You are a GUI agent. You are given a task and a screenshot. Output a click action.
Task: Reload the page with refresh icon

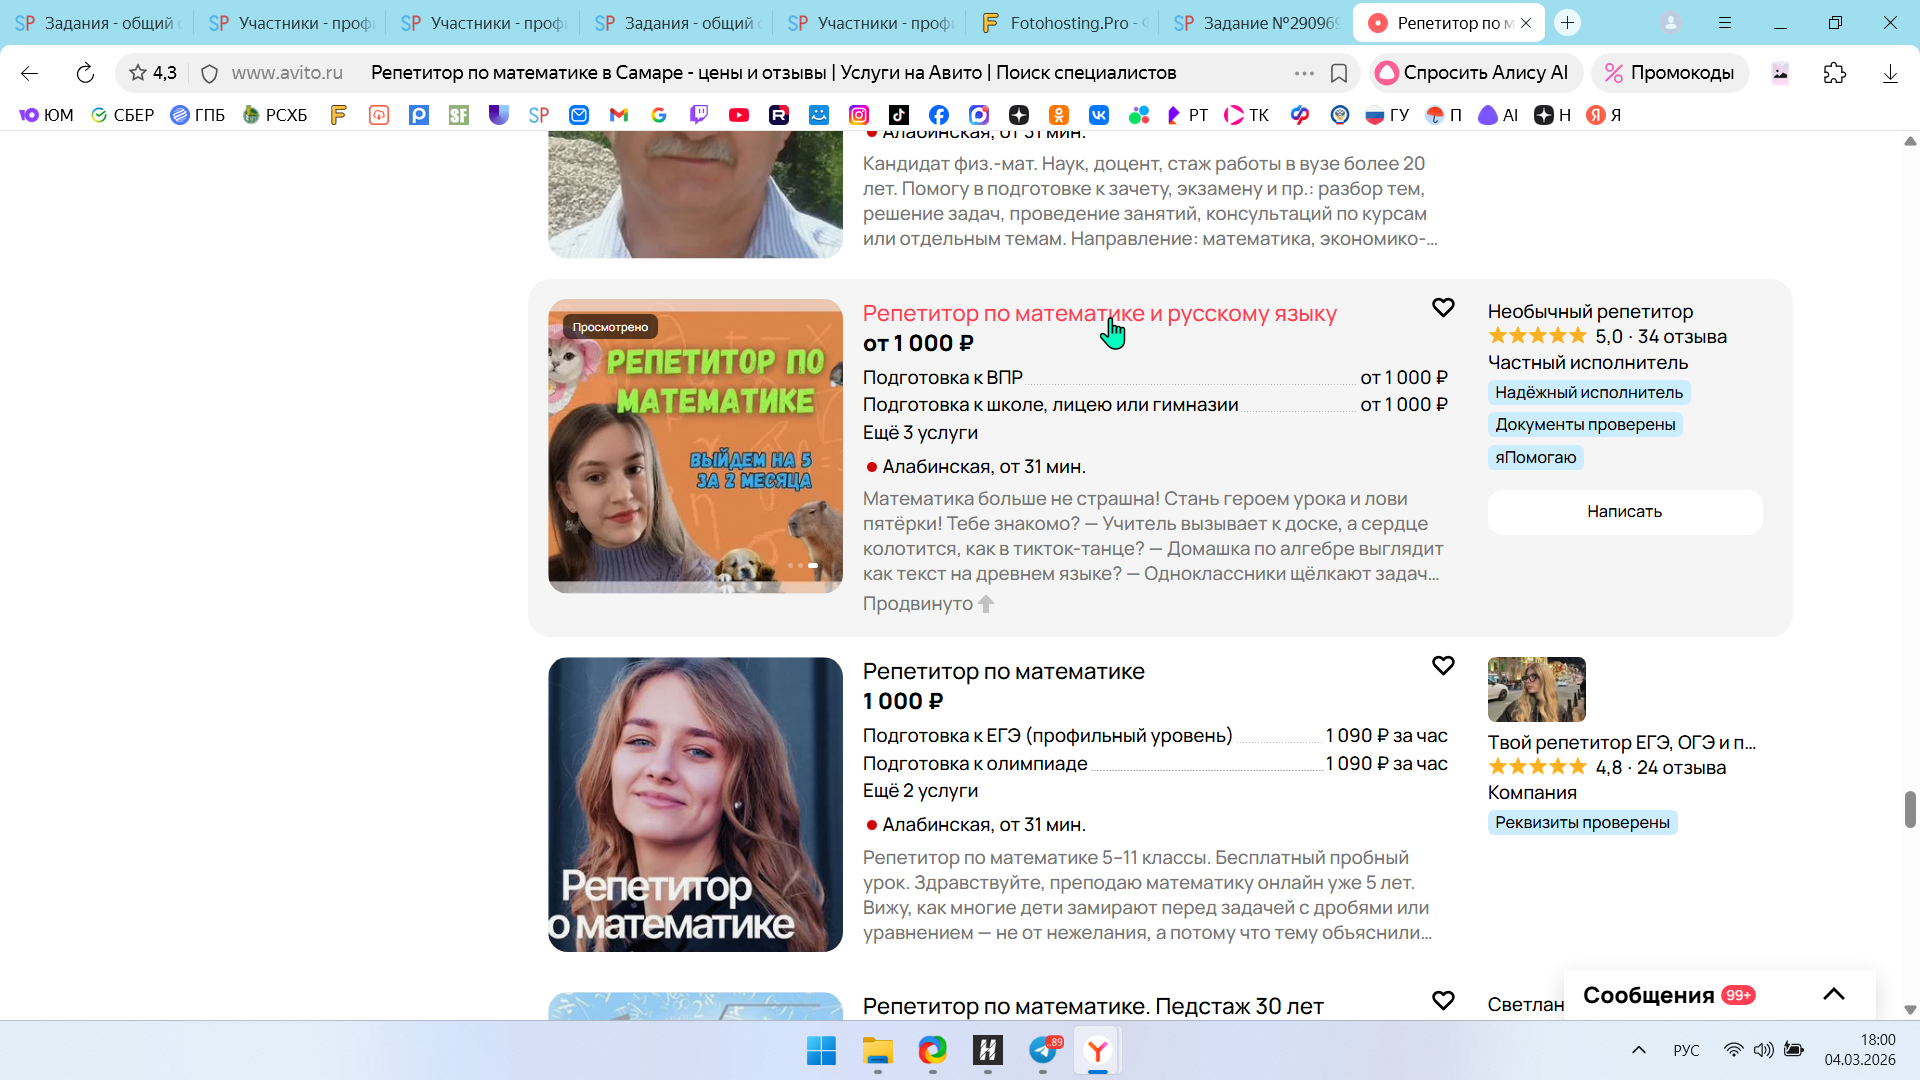pos(85,73)
